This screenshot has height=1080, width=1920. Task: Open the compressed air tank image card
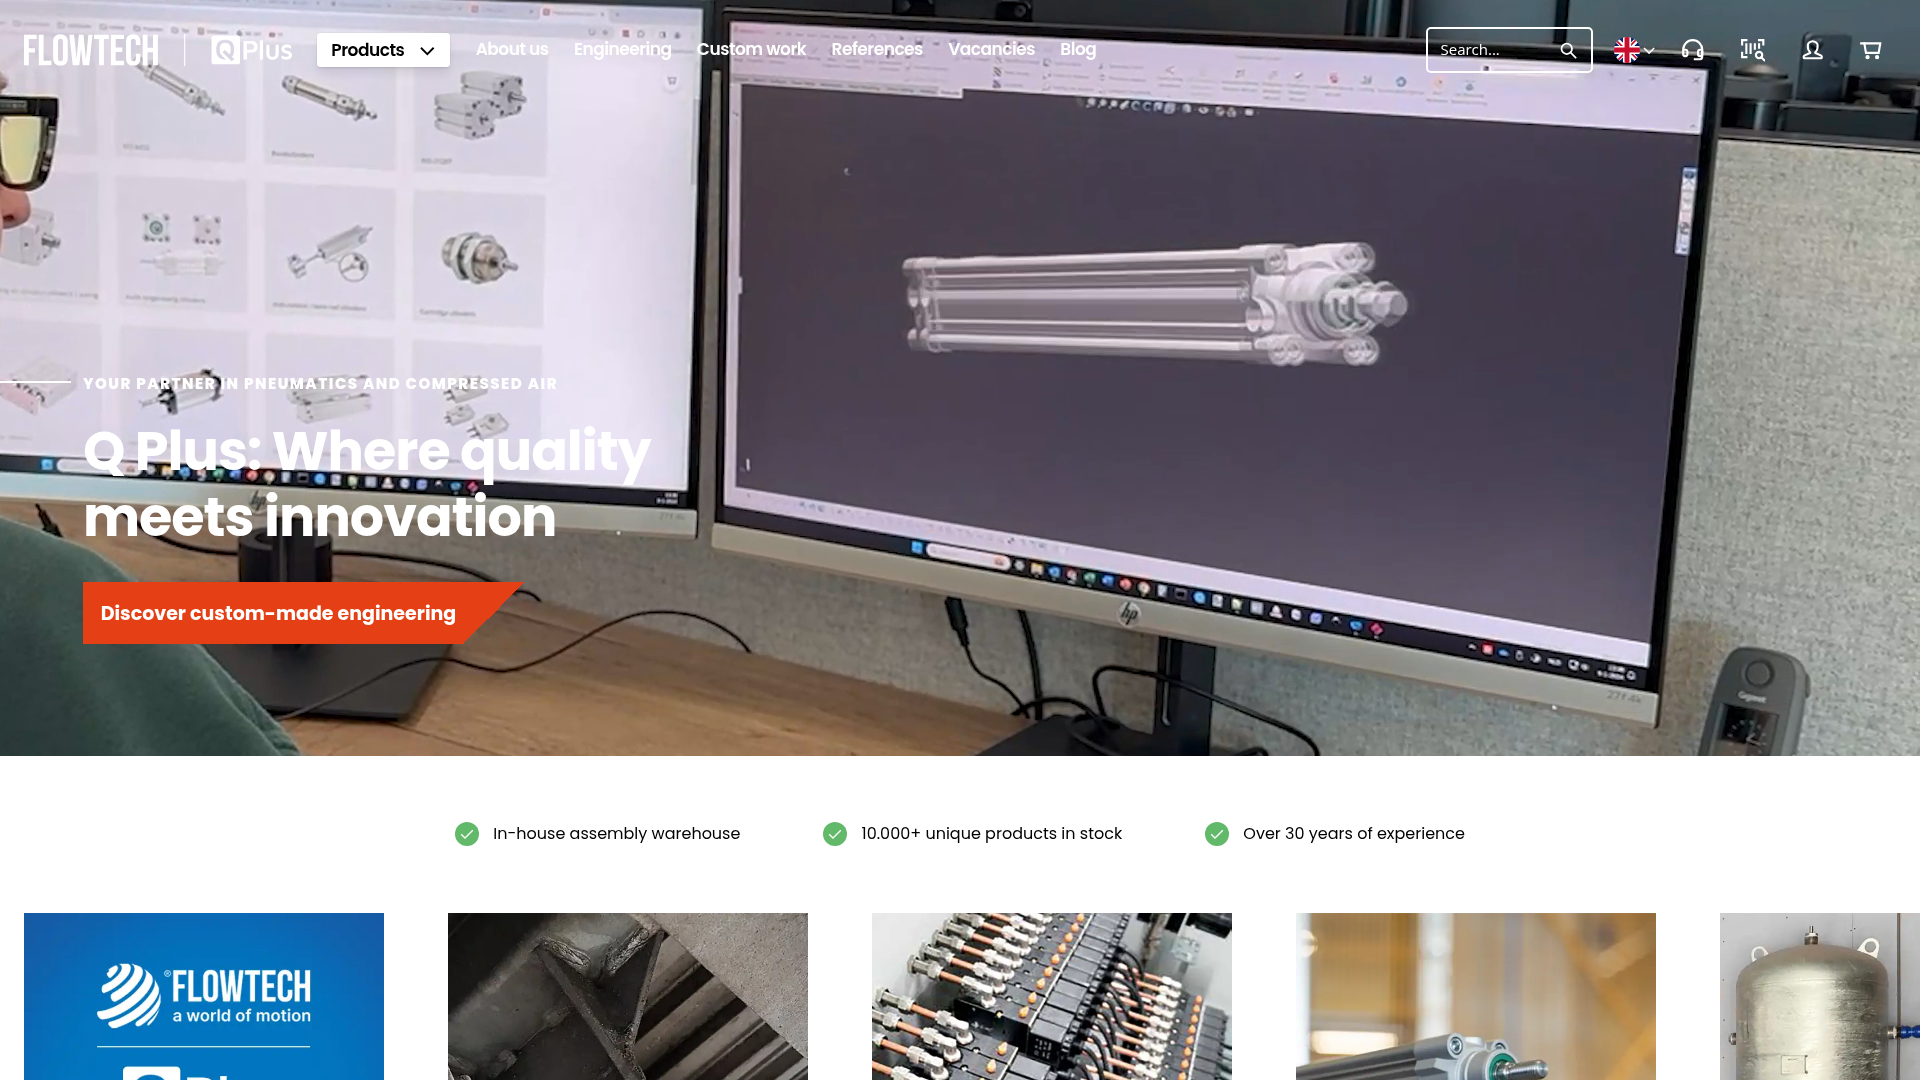tap(1820, 996)
